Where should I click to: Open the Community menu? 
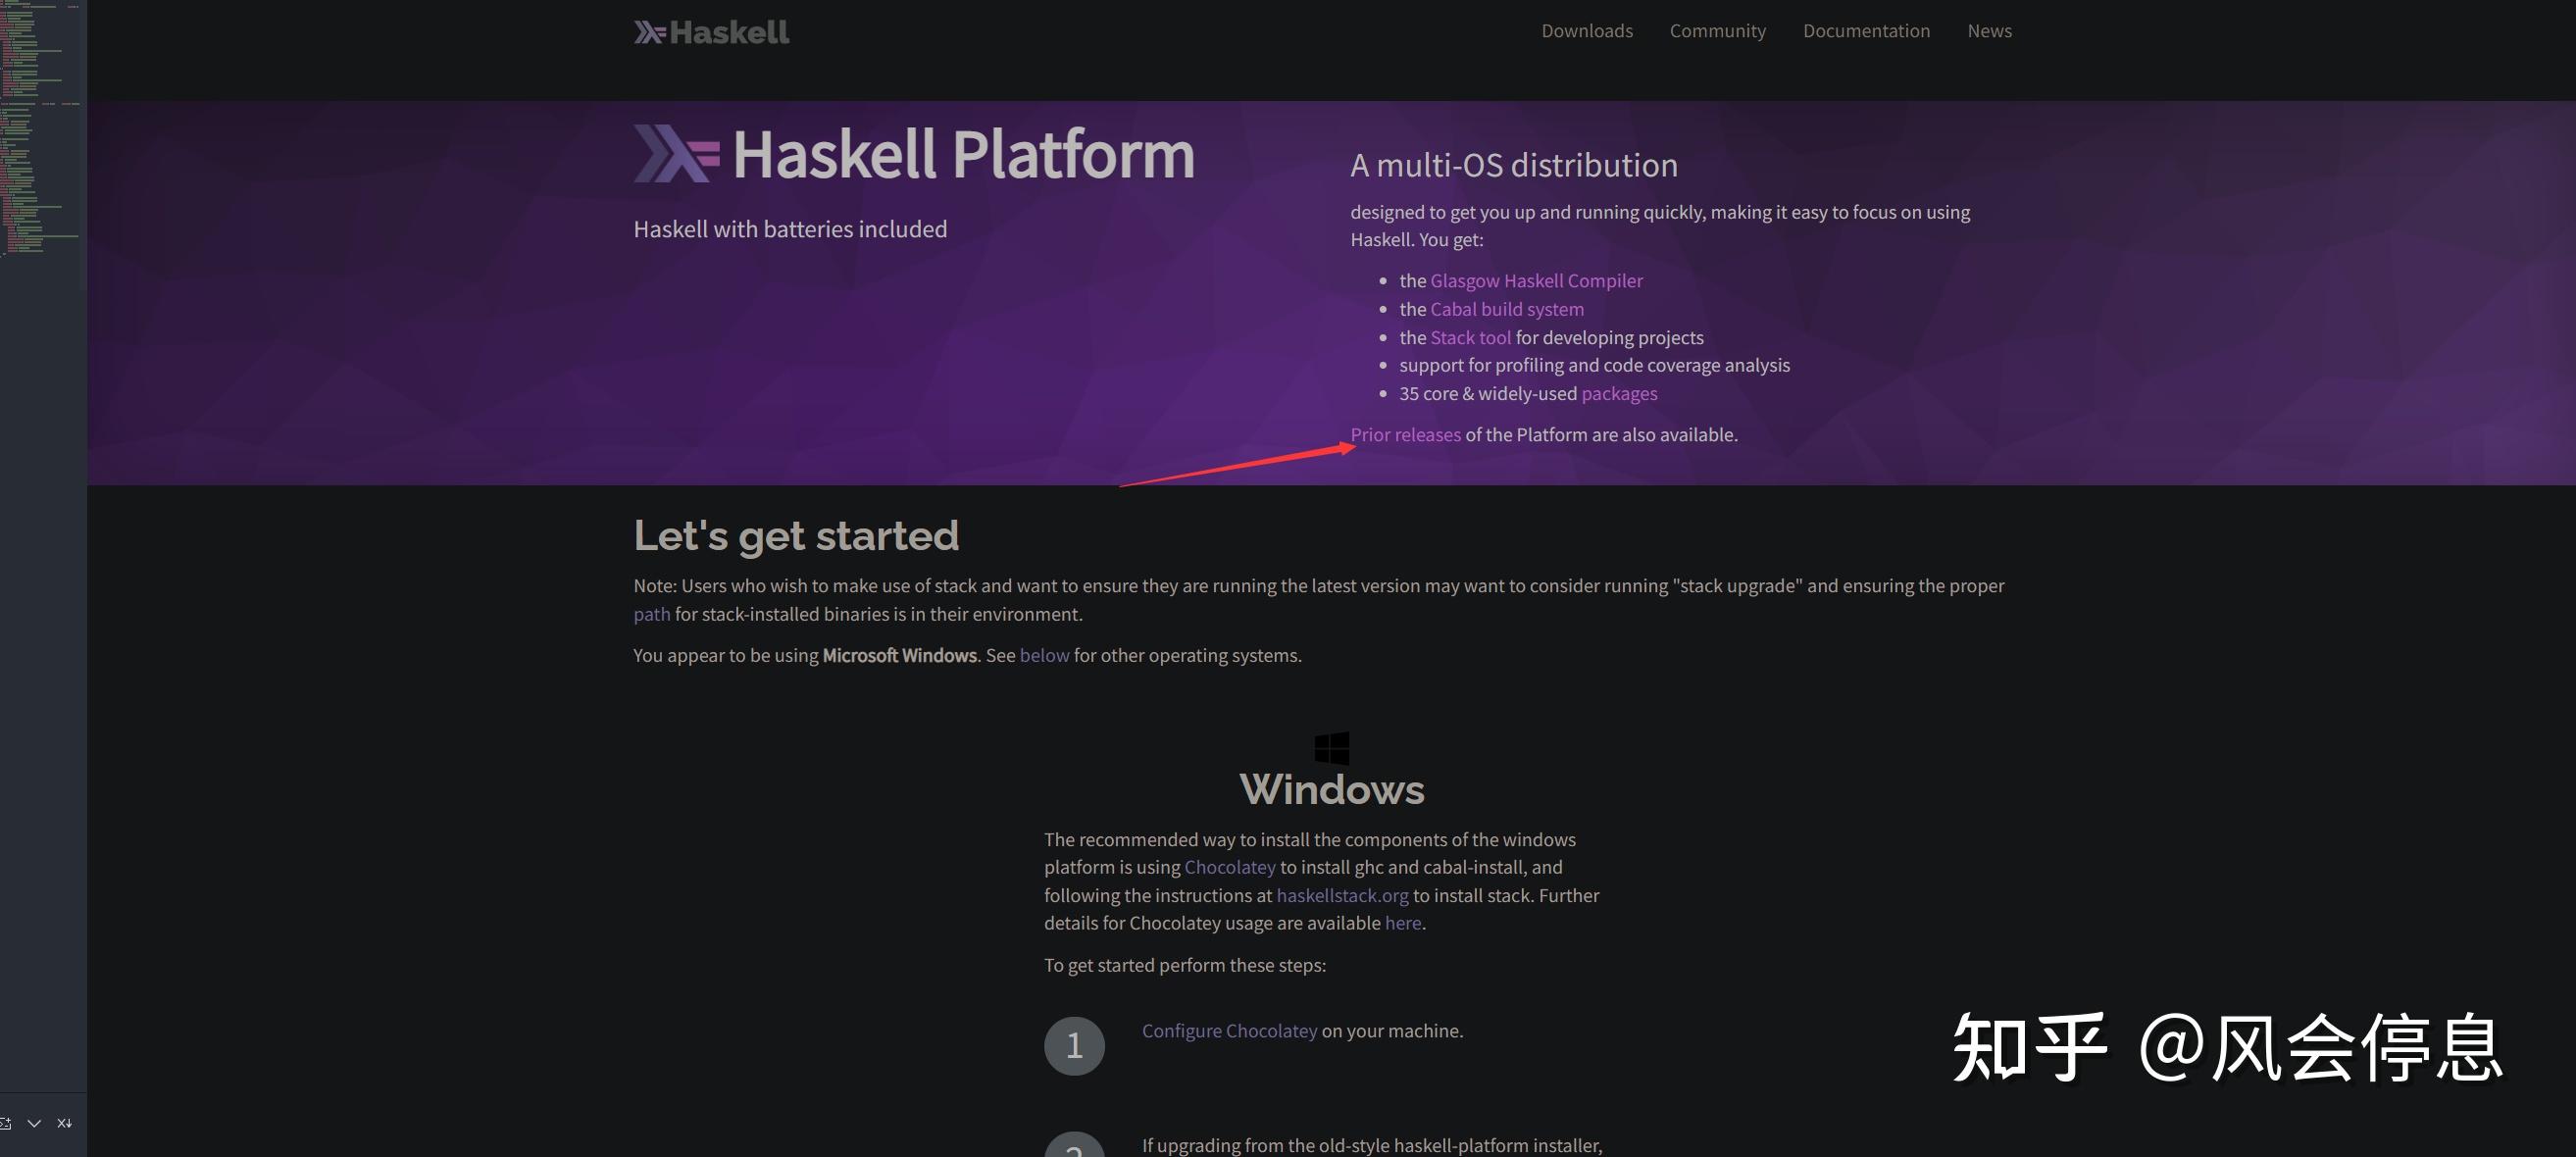click(x=1717, y=30)
